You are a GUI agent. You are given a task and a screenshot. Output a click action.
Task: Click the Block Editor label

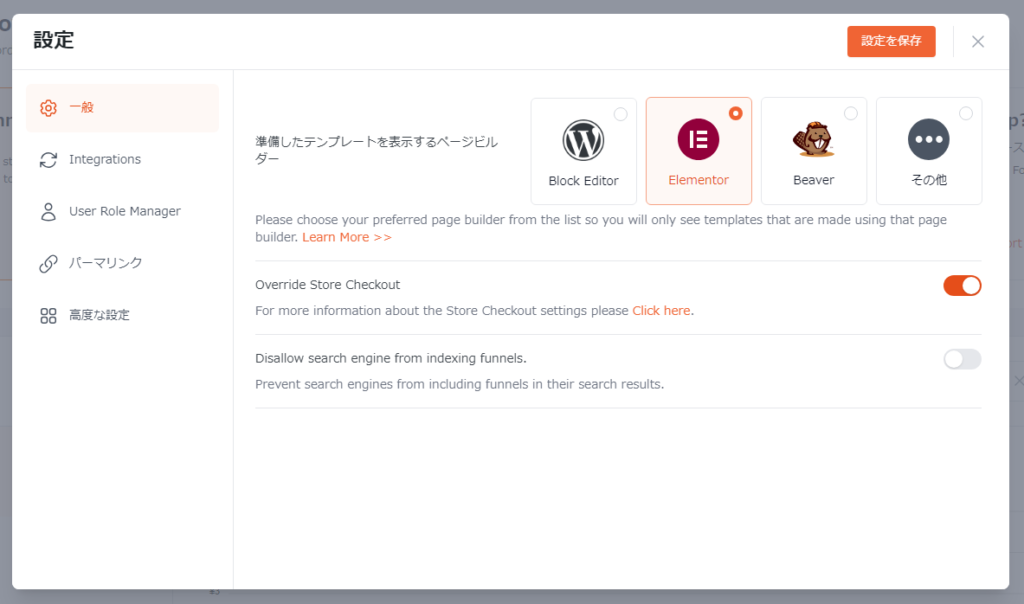click(x=583, y=181)
